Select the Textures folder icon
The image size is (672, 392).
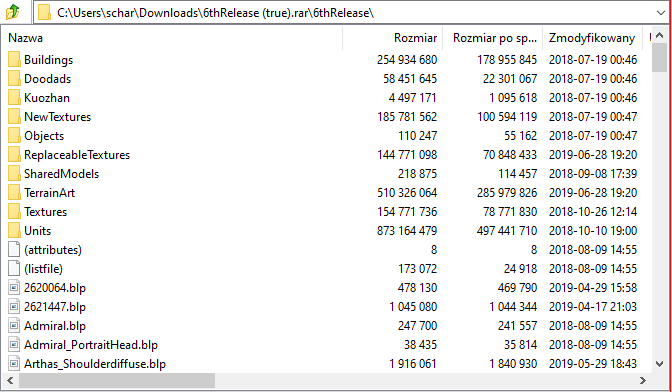[x=14, y=212]
